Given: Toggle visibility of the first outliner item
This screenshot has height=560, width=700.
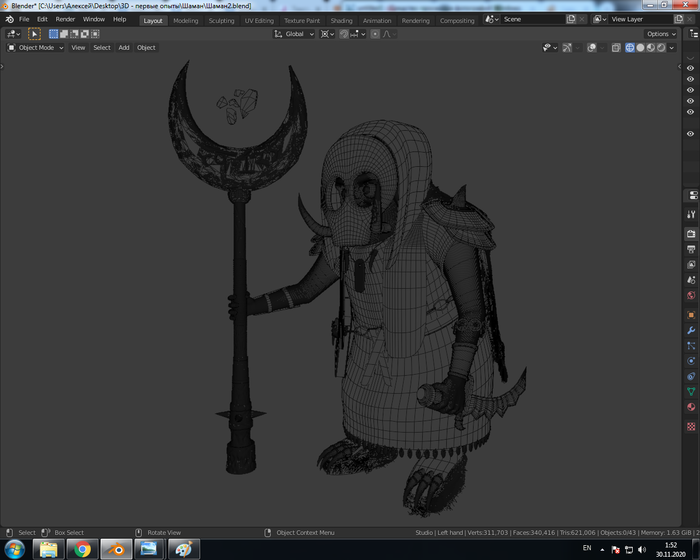Looking at the screenshot, I should click(x=690, y=68).
